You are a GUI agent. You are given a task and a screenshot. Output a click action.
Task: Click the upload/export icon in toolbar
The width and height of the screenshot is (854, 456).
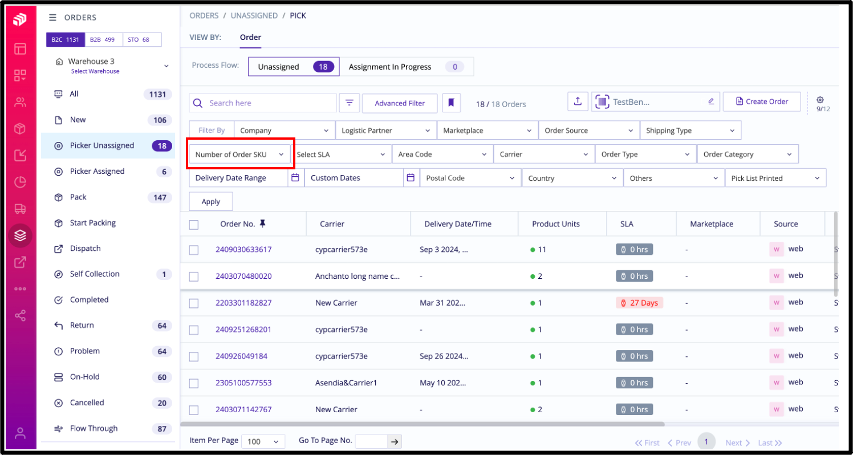coord(578,102)
